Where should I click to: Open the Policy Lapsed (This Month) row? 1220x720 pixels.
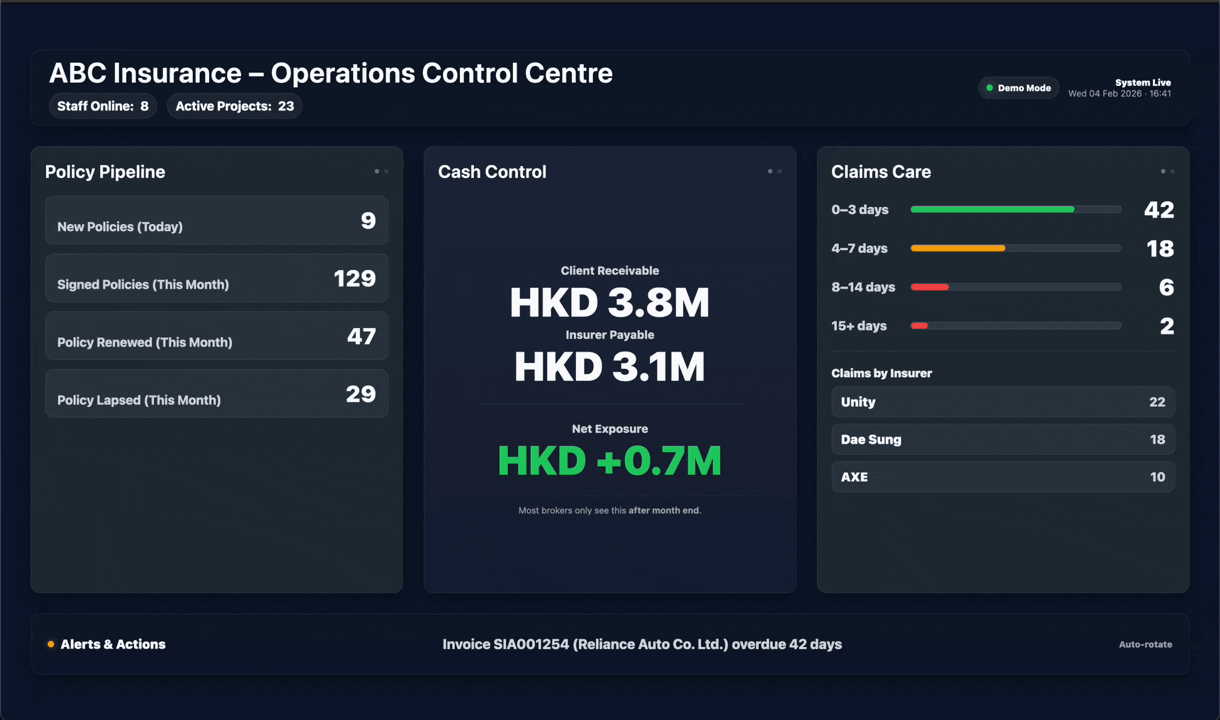coord(216,394)
